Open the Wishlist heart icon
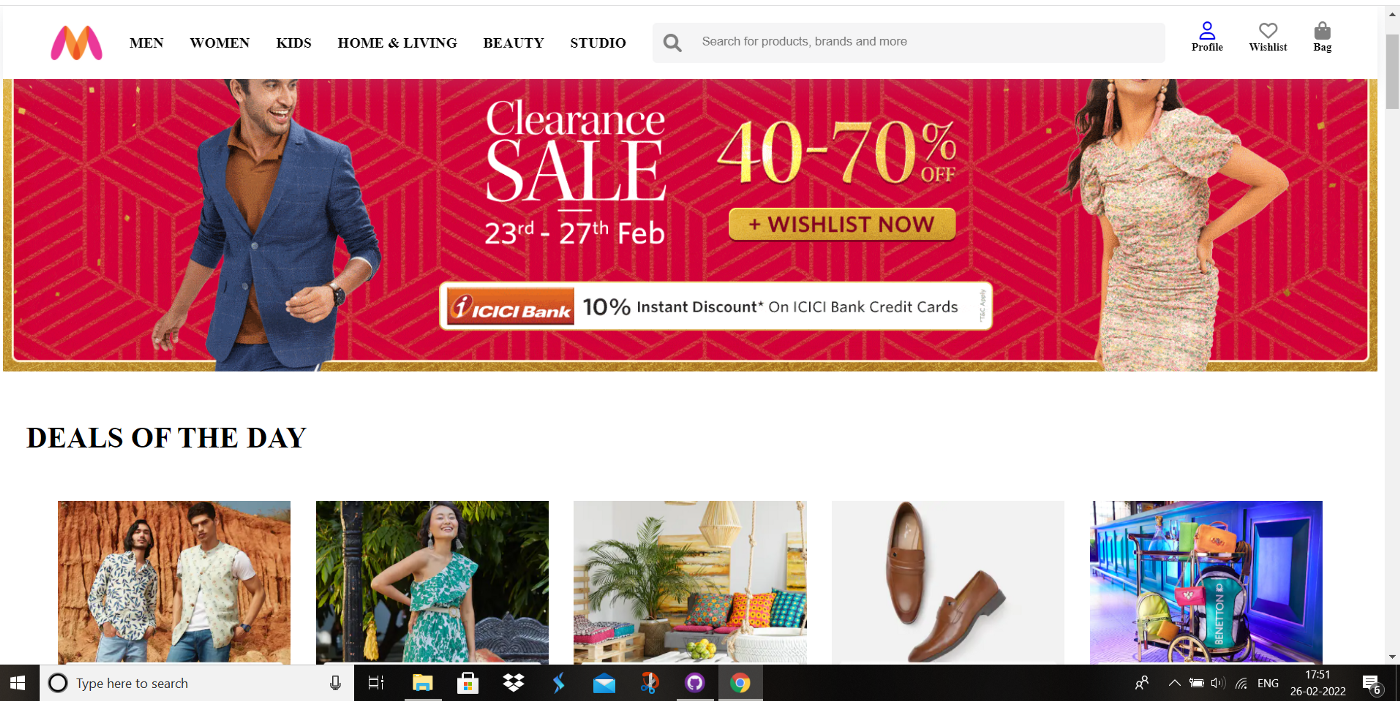Screen dimensions: 1400x701 click(x=1268, y=31)
